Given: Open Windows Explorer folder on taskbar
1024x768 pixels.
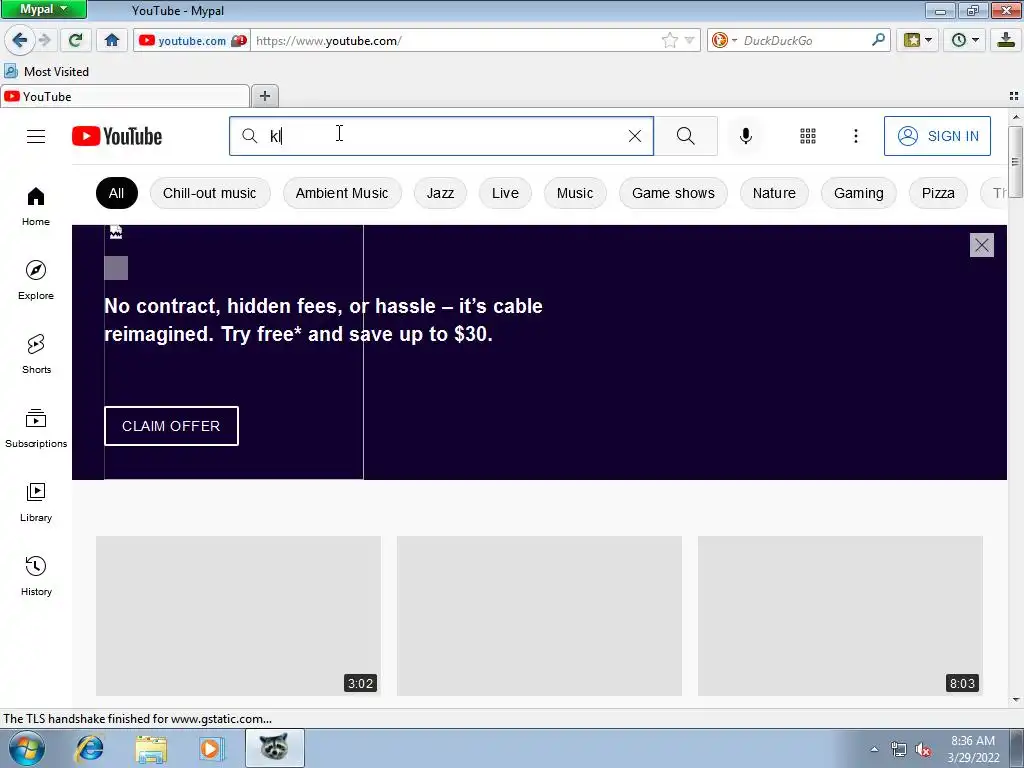Looking at the screenshot, I should click(151, 748).
